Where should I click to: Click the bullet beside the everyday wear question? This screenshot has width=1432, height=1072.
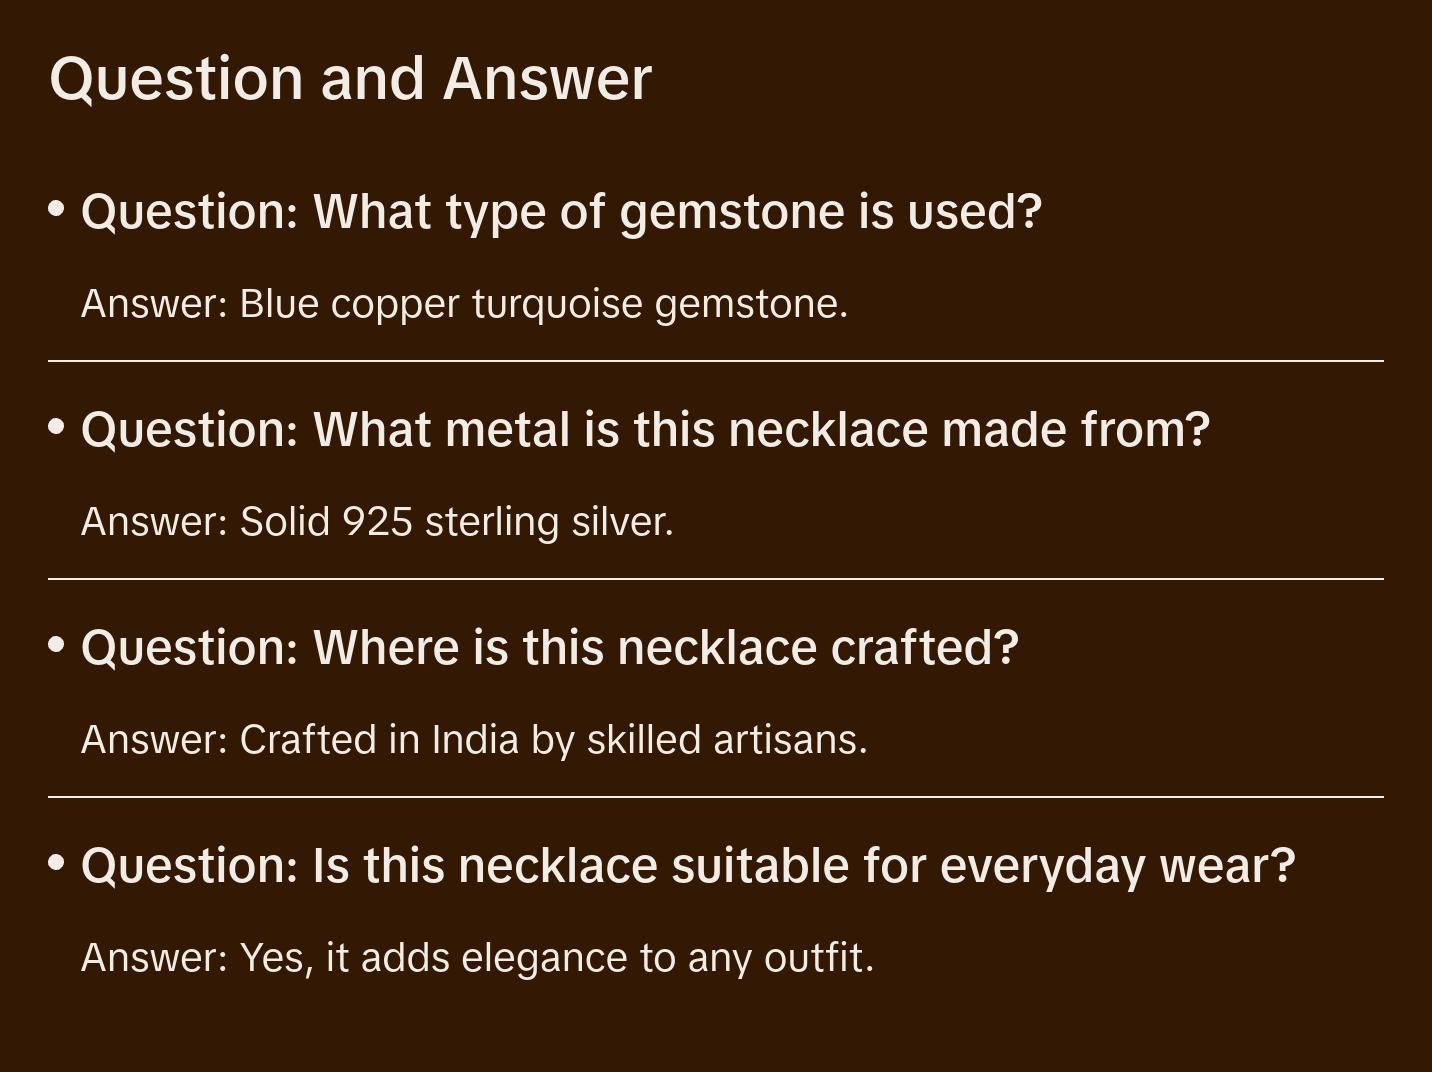coord(57,863)
